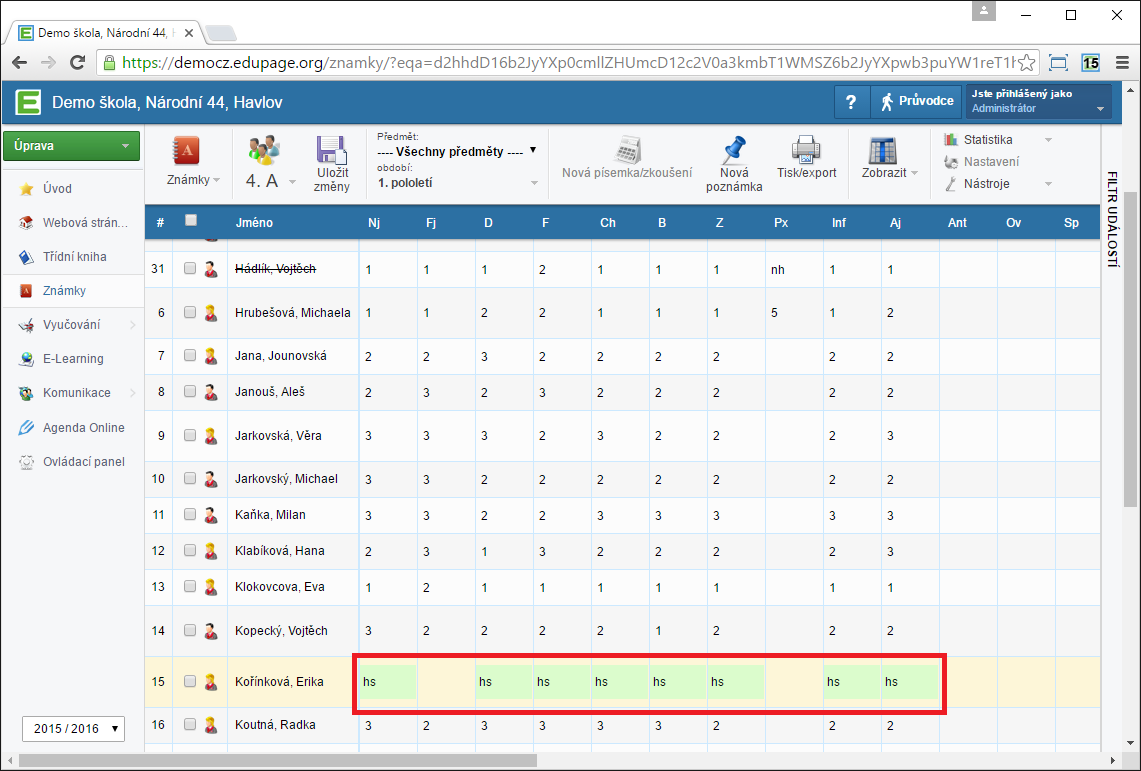
Task: Expand Vyučování submenu arrow
Action: pyautogui.click(x=132, y=325)
